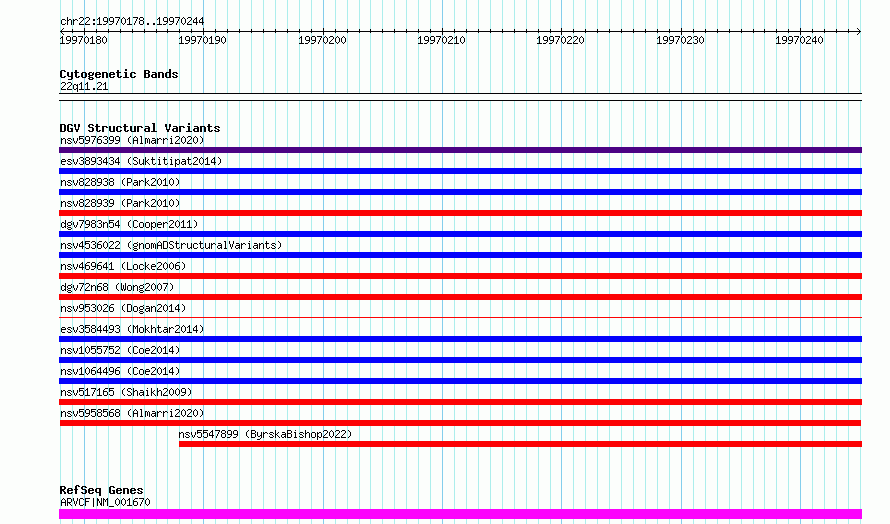Viewport: 890px width, 524px height.
Task: Select esv3584493 (Mokhtar2014) label
Action: 132,329
